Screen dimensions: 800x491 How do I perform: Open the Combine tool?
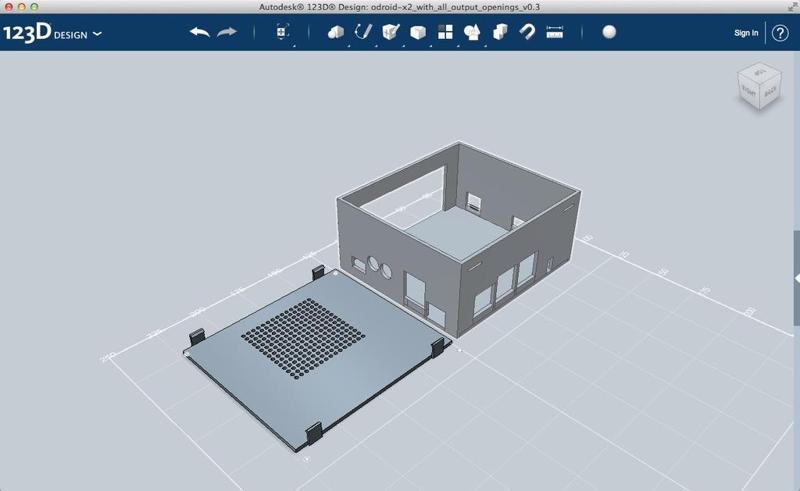pyautogui.click(x=500, y=32)
